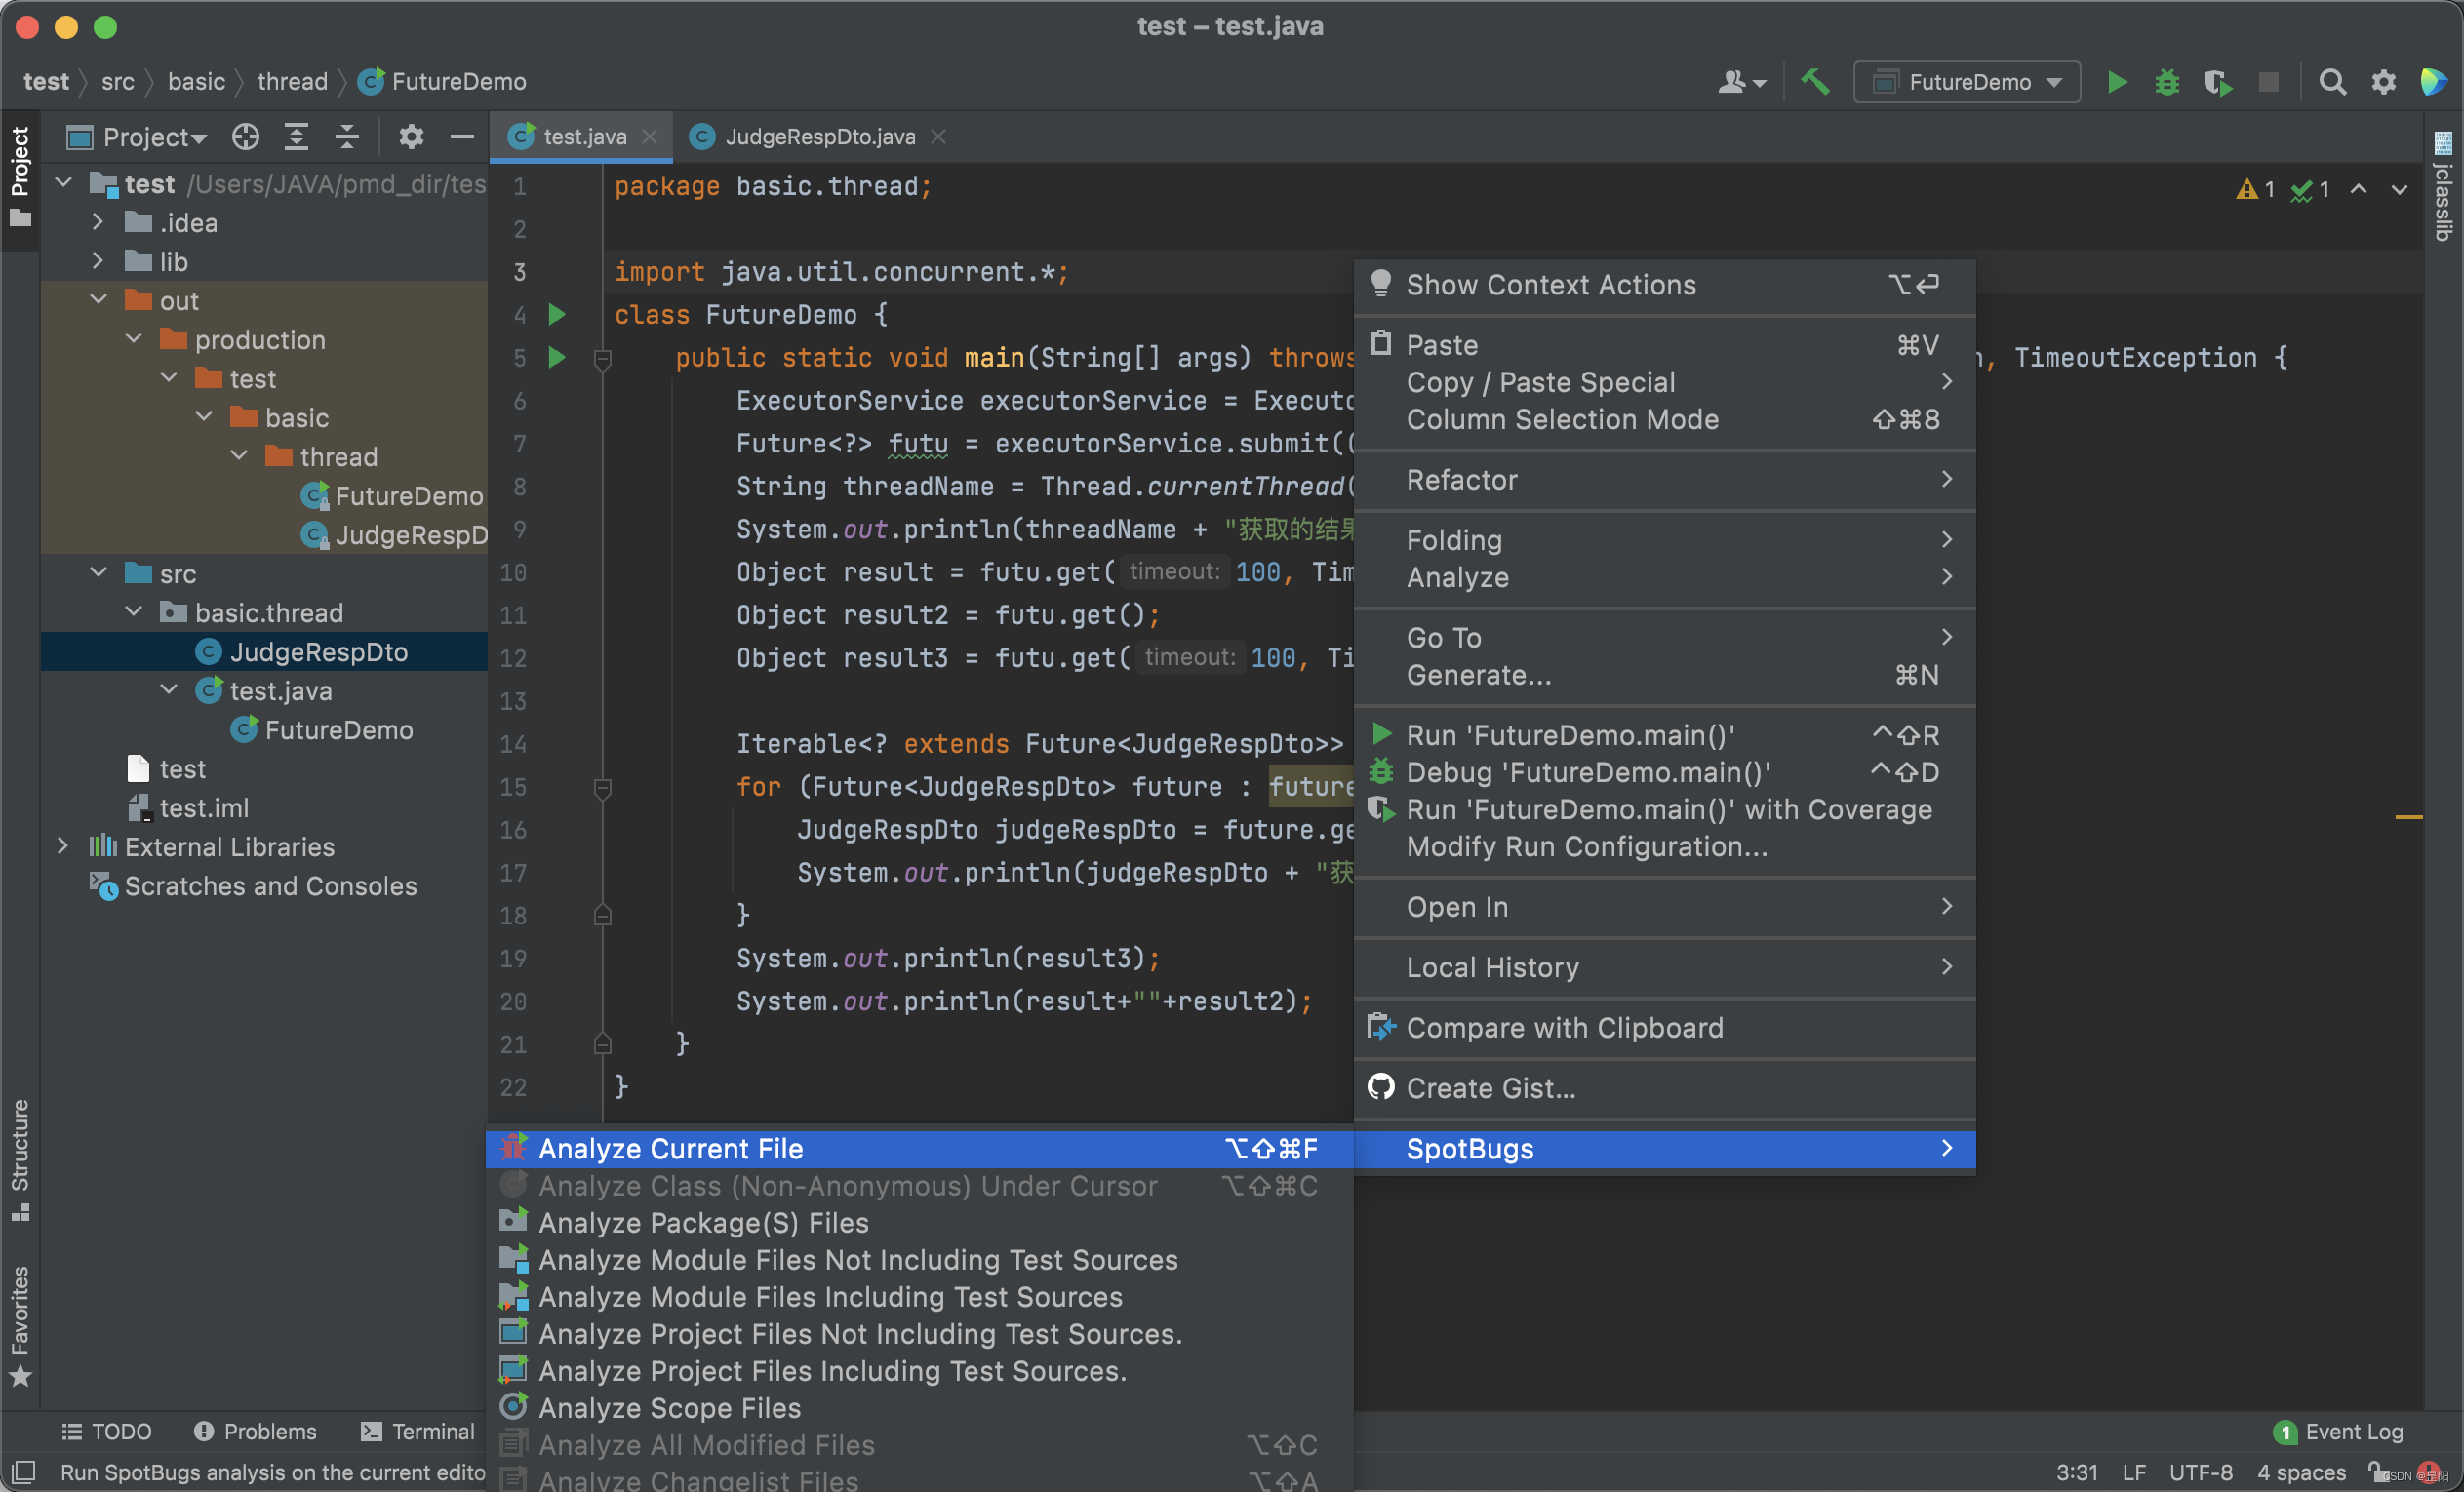Viewport: 2464px width, 1492px height.
Task: Collapse the production folder
Action: tap(134, 339)
